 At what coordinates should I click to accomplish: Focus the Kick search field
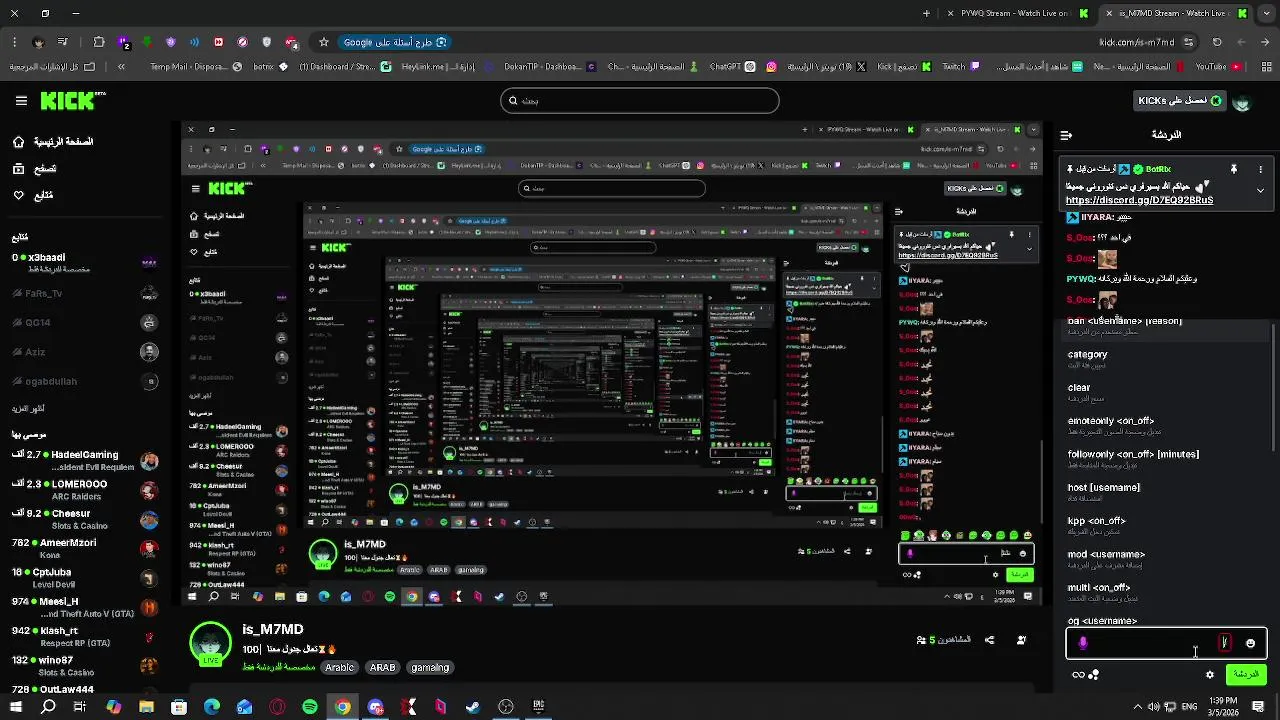click(x=640, y=101)
